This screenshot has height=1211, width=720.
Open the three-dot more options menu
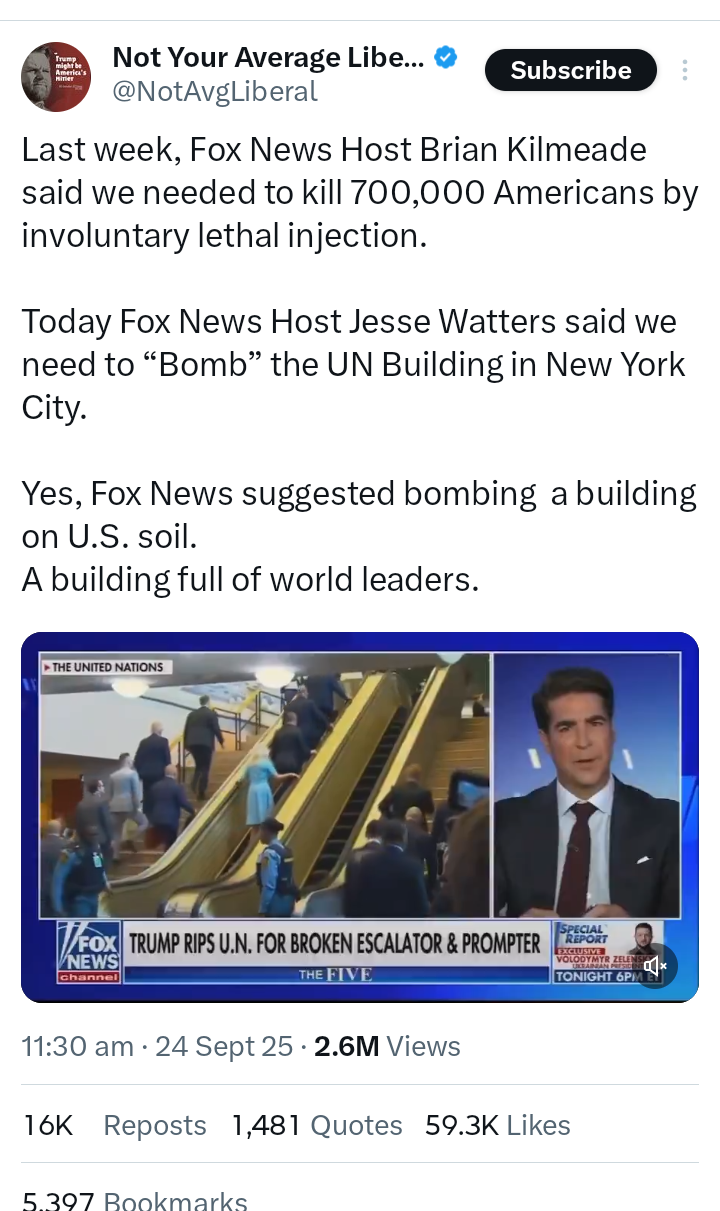pos(685,70)
